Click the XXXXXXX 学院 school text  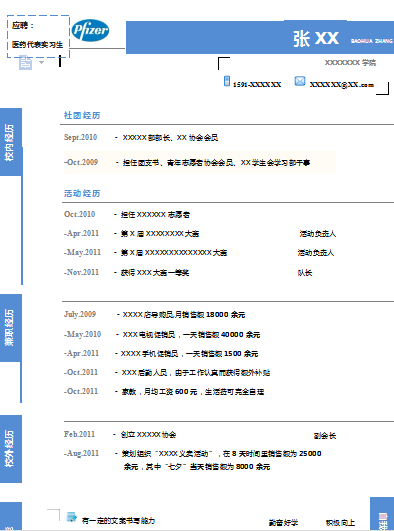point(350,63)
